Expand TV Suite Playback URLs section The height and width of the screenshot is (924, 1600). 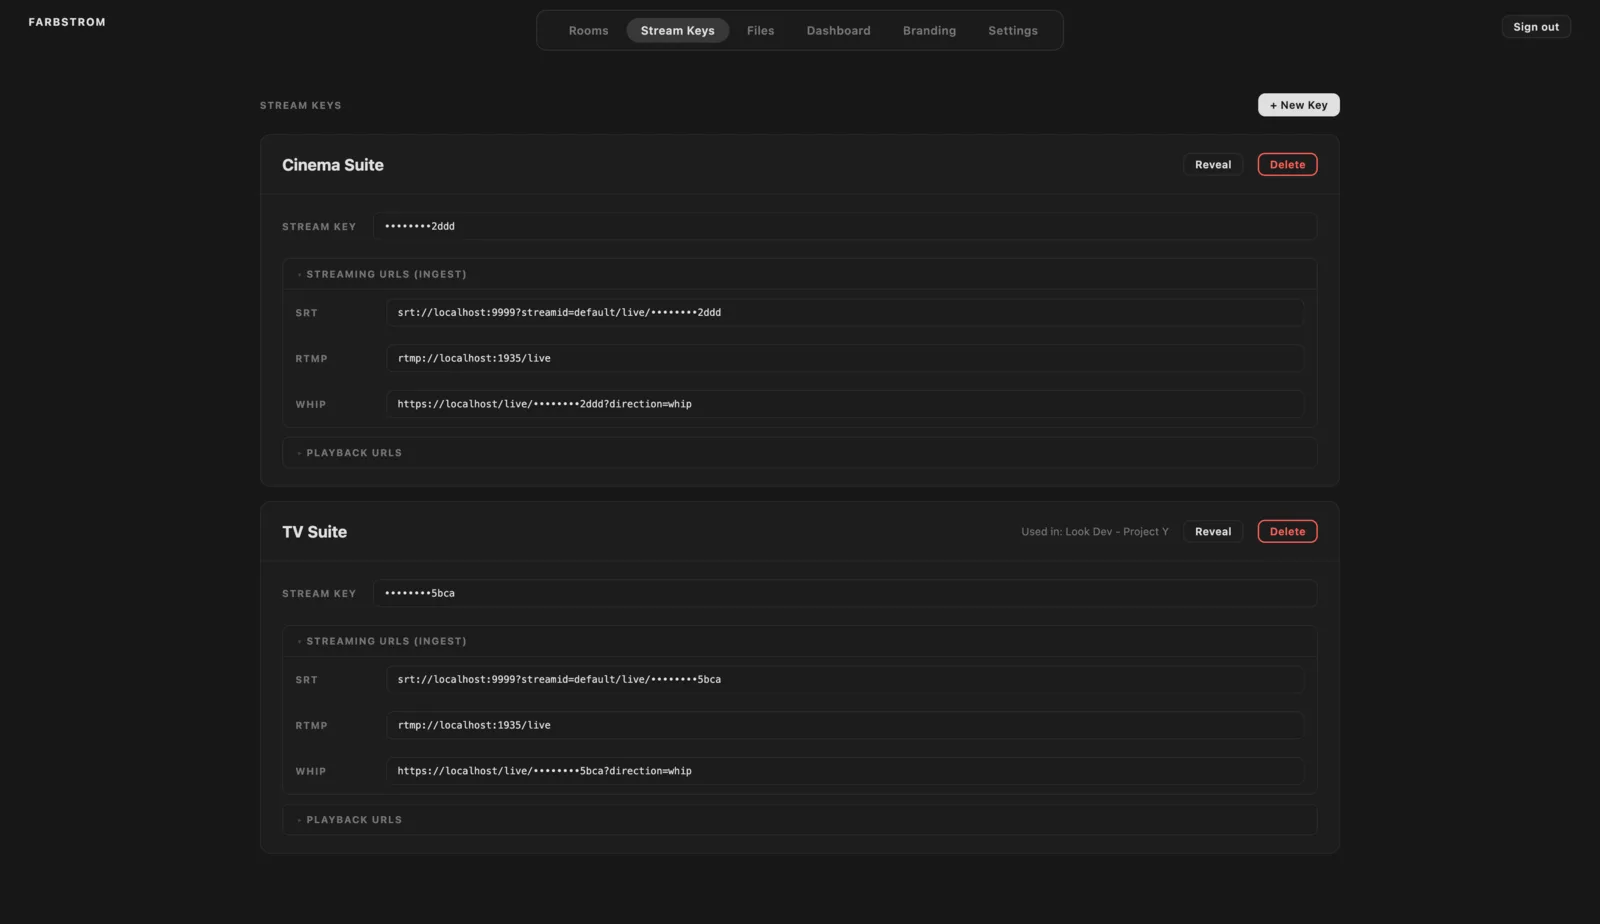[x=800, y=820]
